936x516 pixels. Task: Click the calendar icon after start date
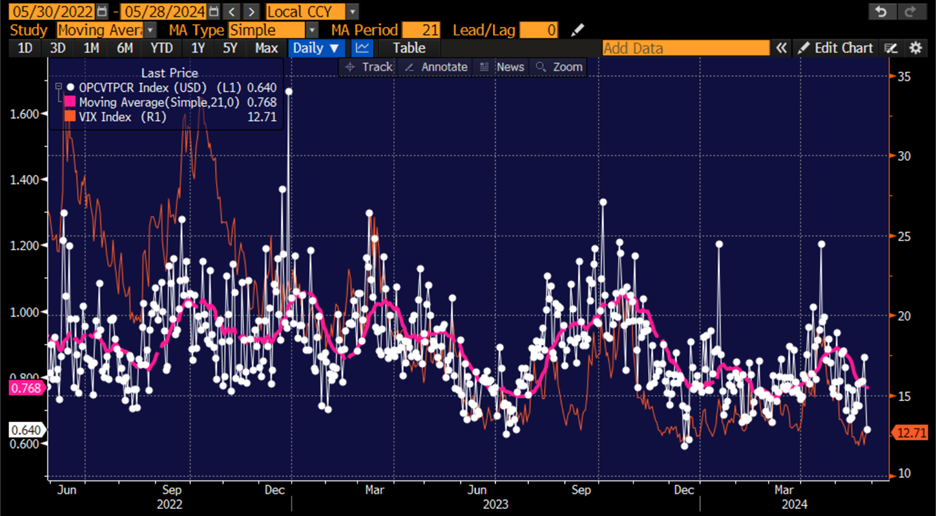103,11
